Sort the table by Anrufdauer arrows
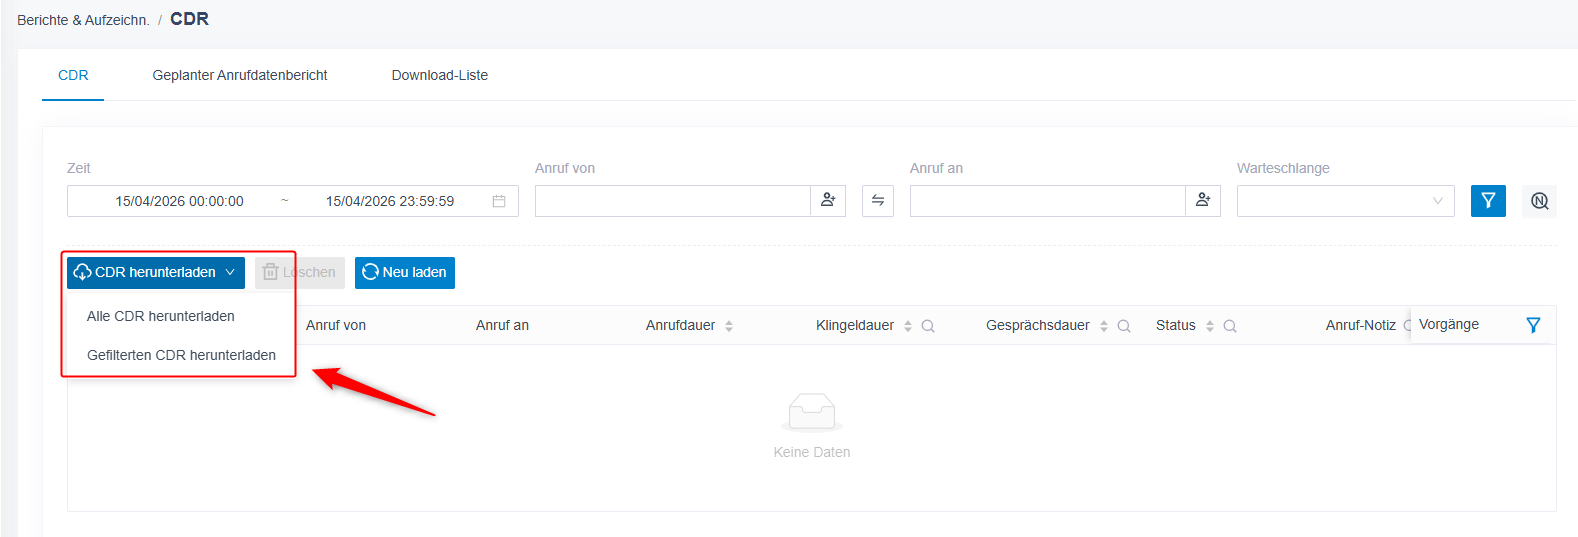1578x537 pixels. [729, 326]
